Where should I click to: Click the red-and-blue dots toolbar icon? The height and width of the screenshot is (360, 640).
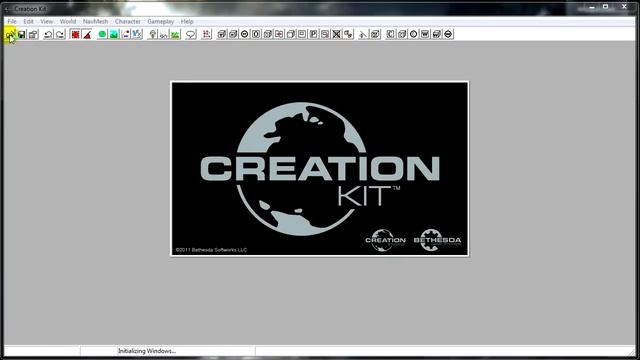(125, 34)
